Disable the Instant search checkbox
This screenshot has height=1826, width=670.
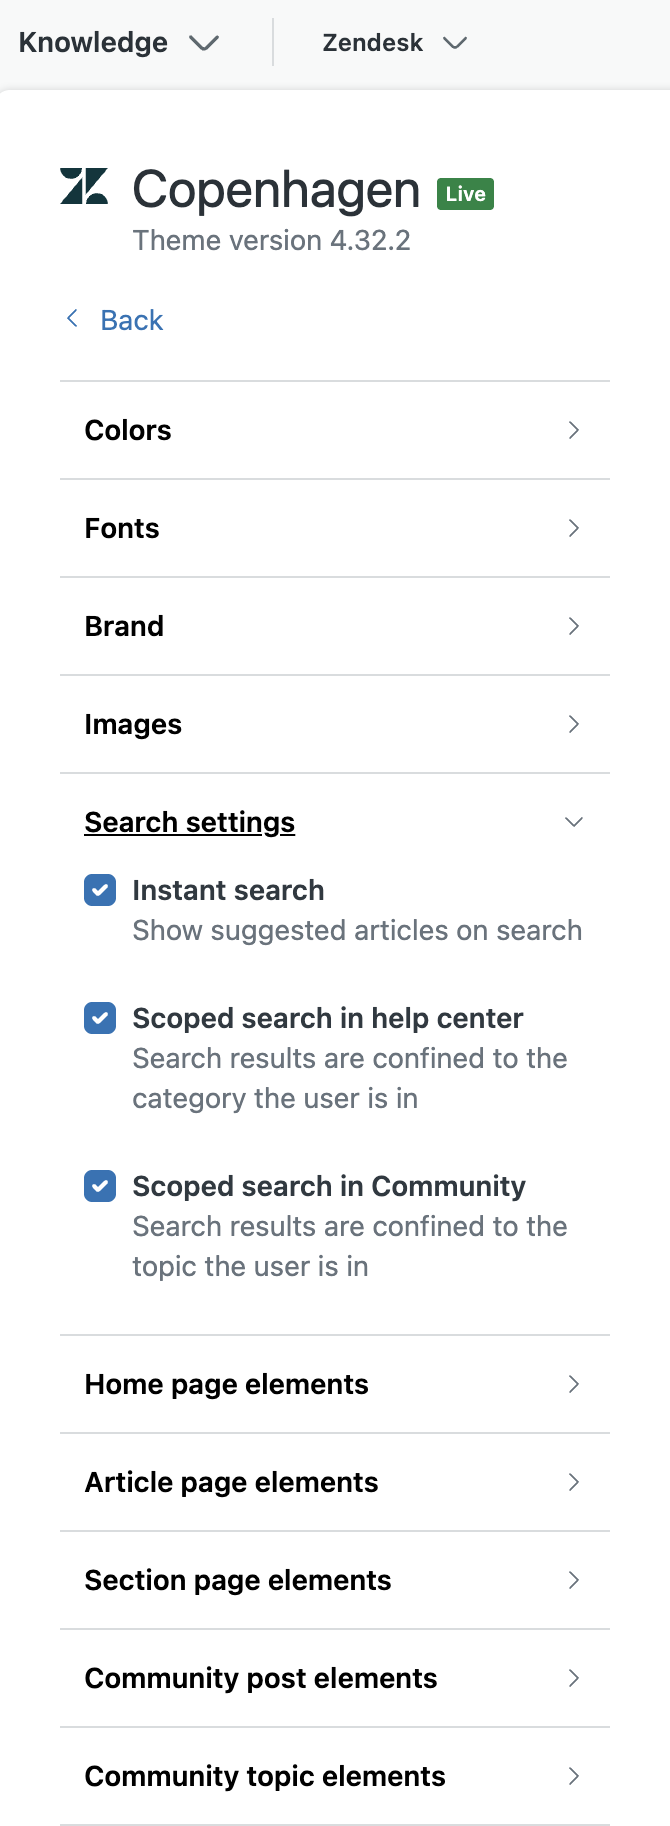pyautogui.click(x=100, y=890)
